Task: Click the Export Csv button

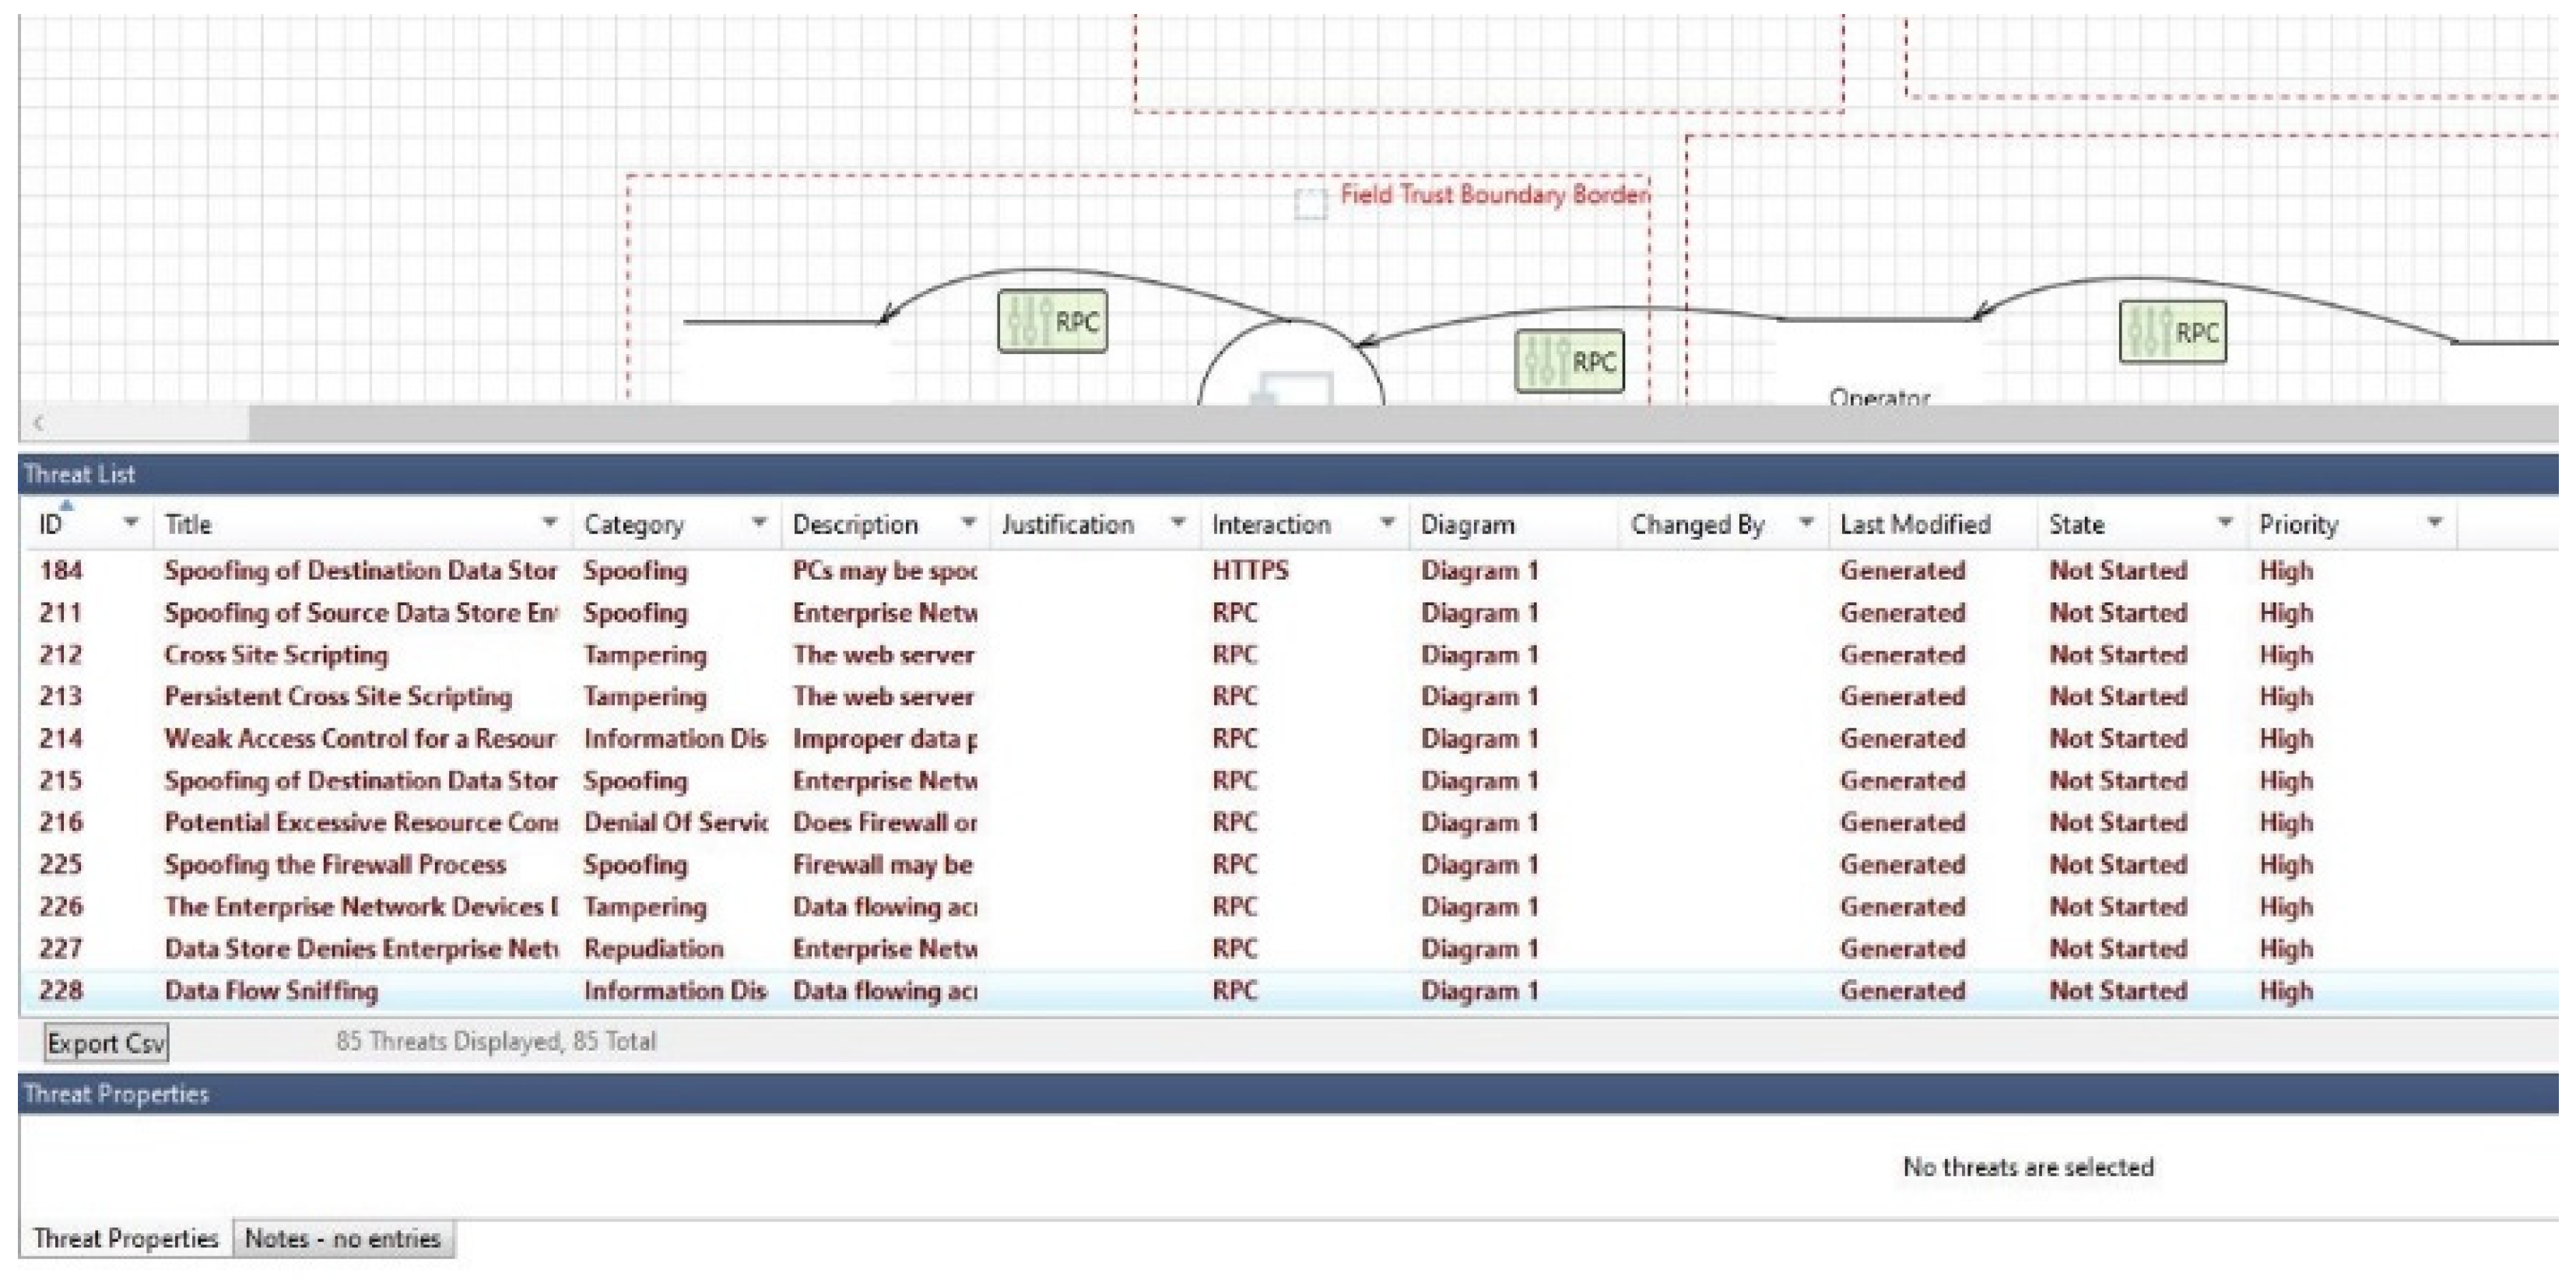Action: [x=105, y=1042]
